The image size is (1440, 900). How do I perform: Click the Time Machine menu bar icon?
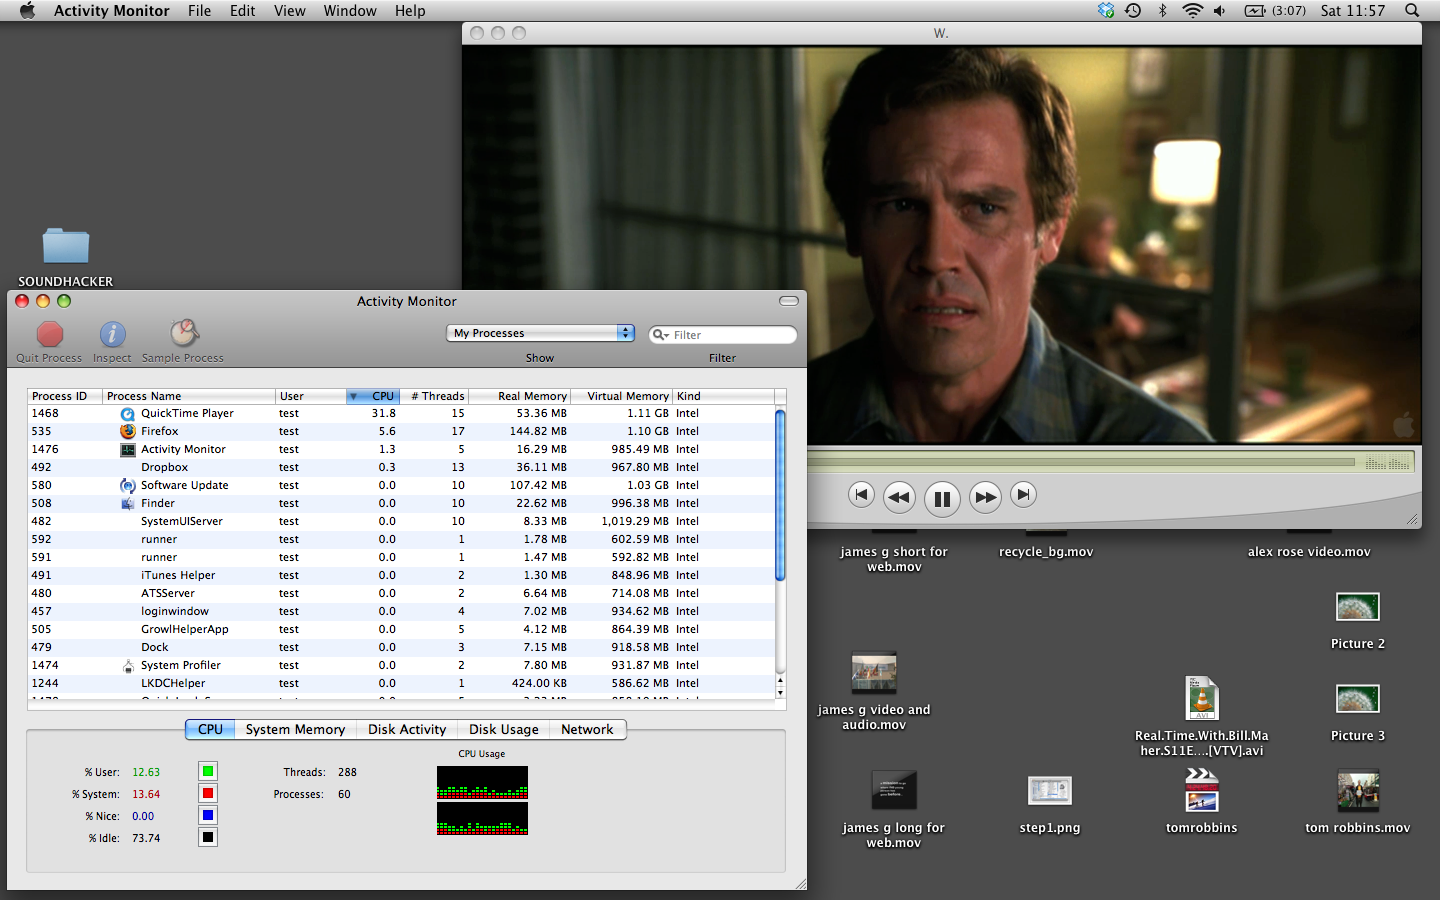pos(1133,11)
